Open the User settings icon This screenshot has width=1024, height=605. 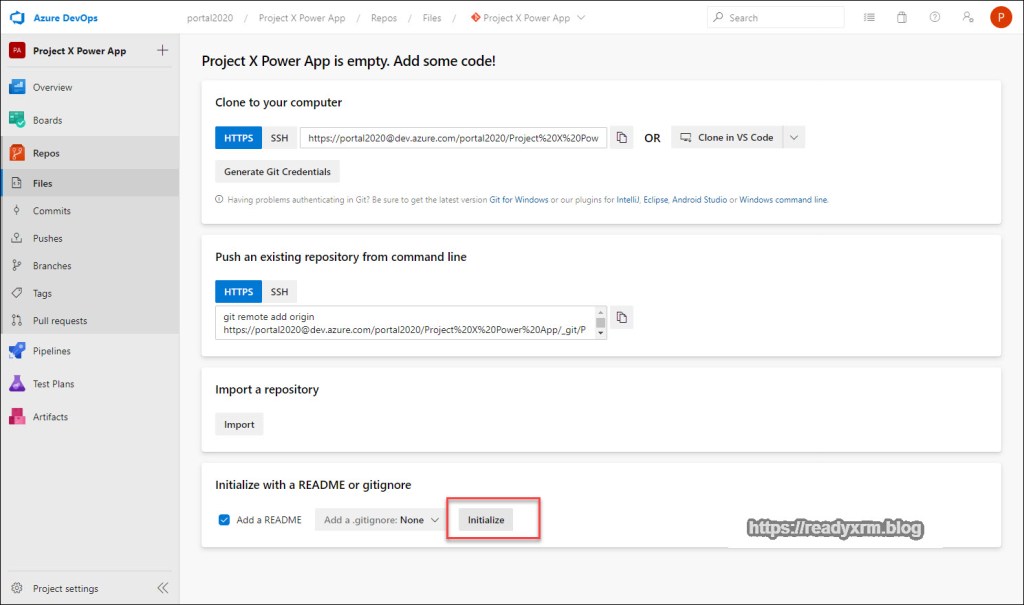967,18
